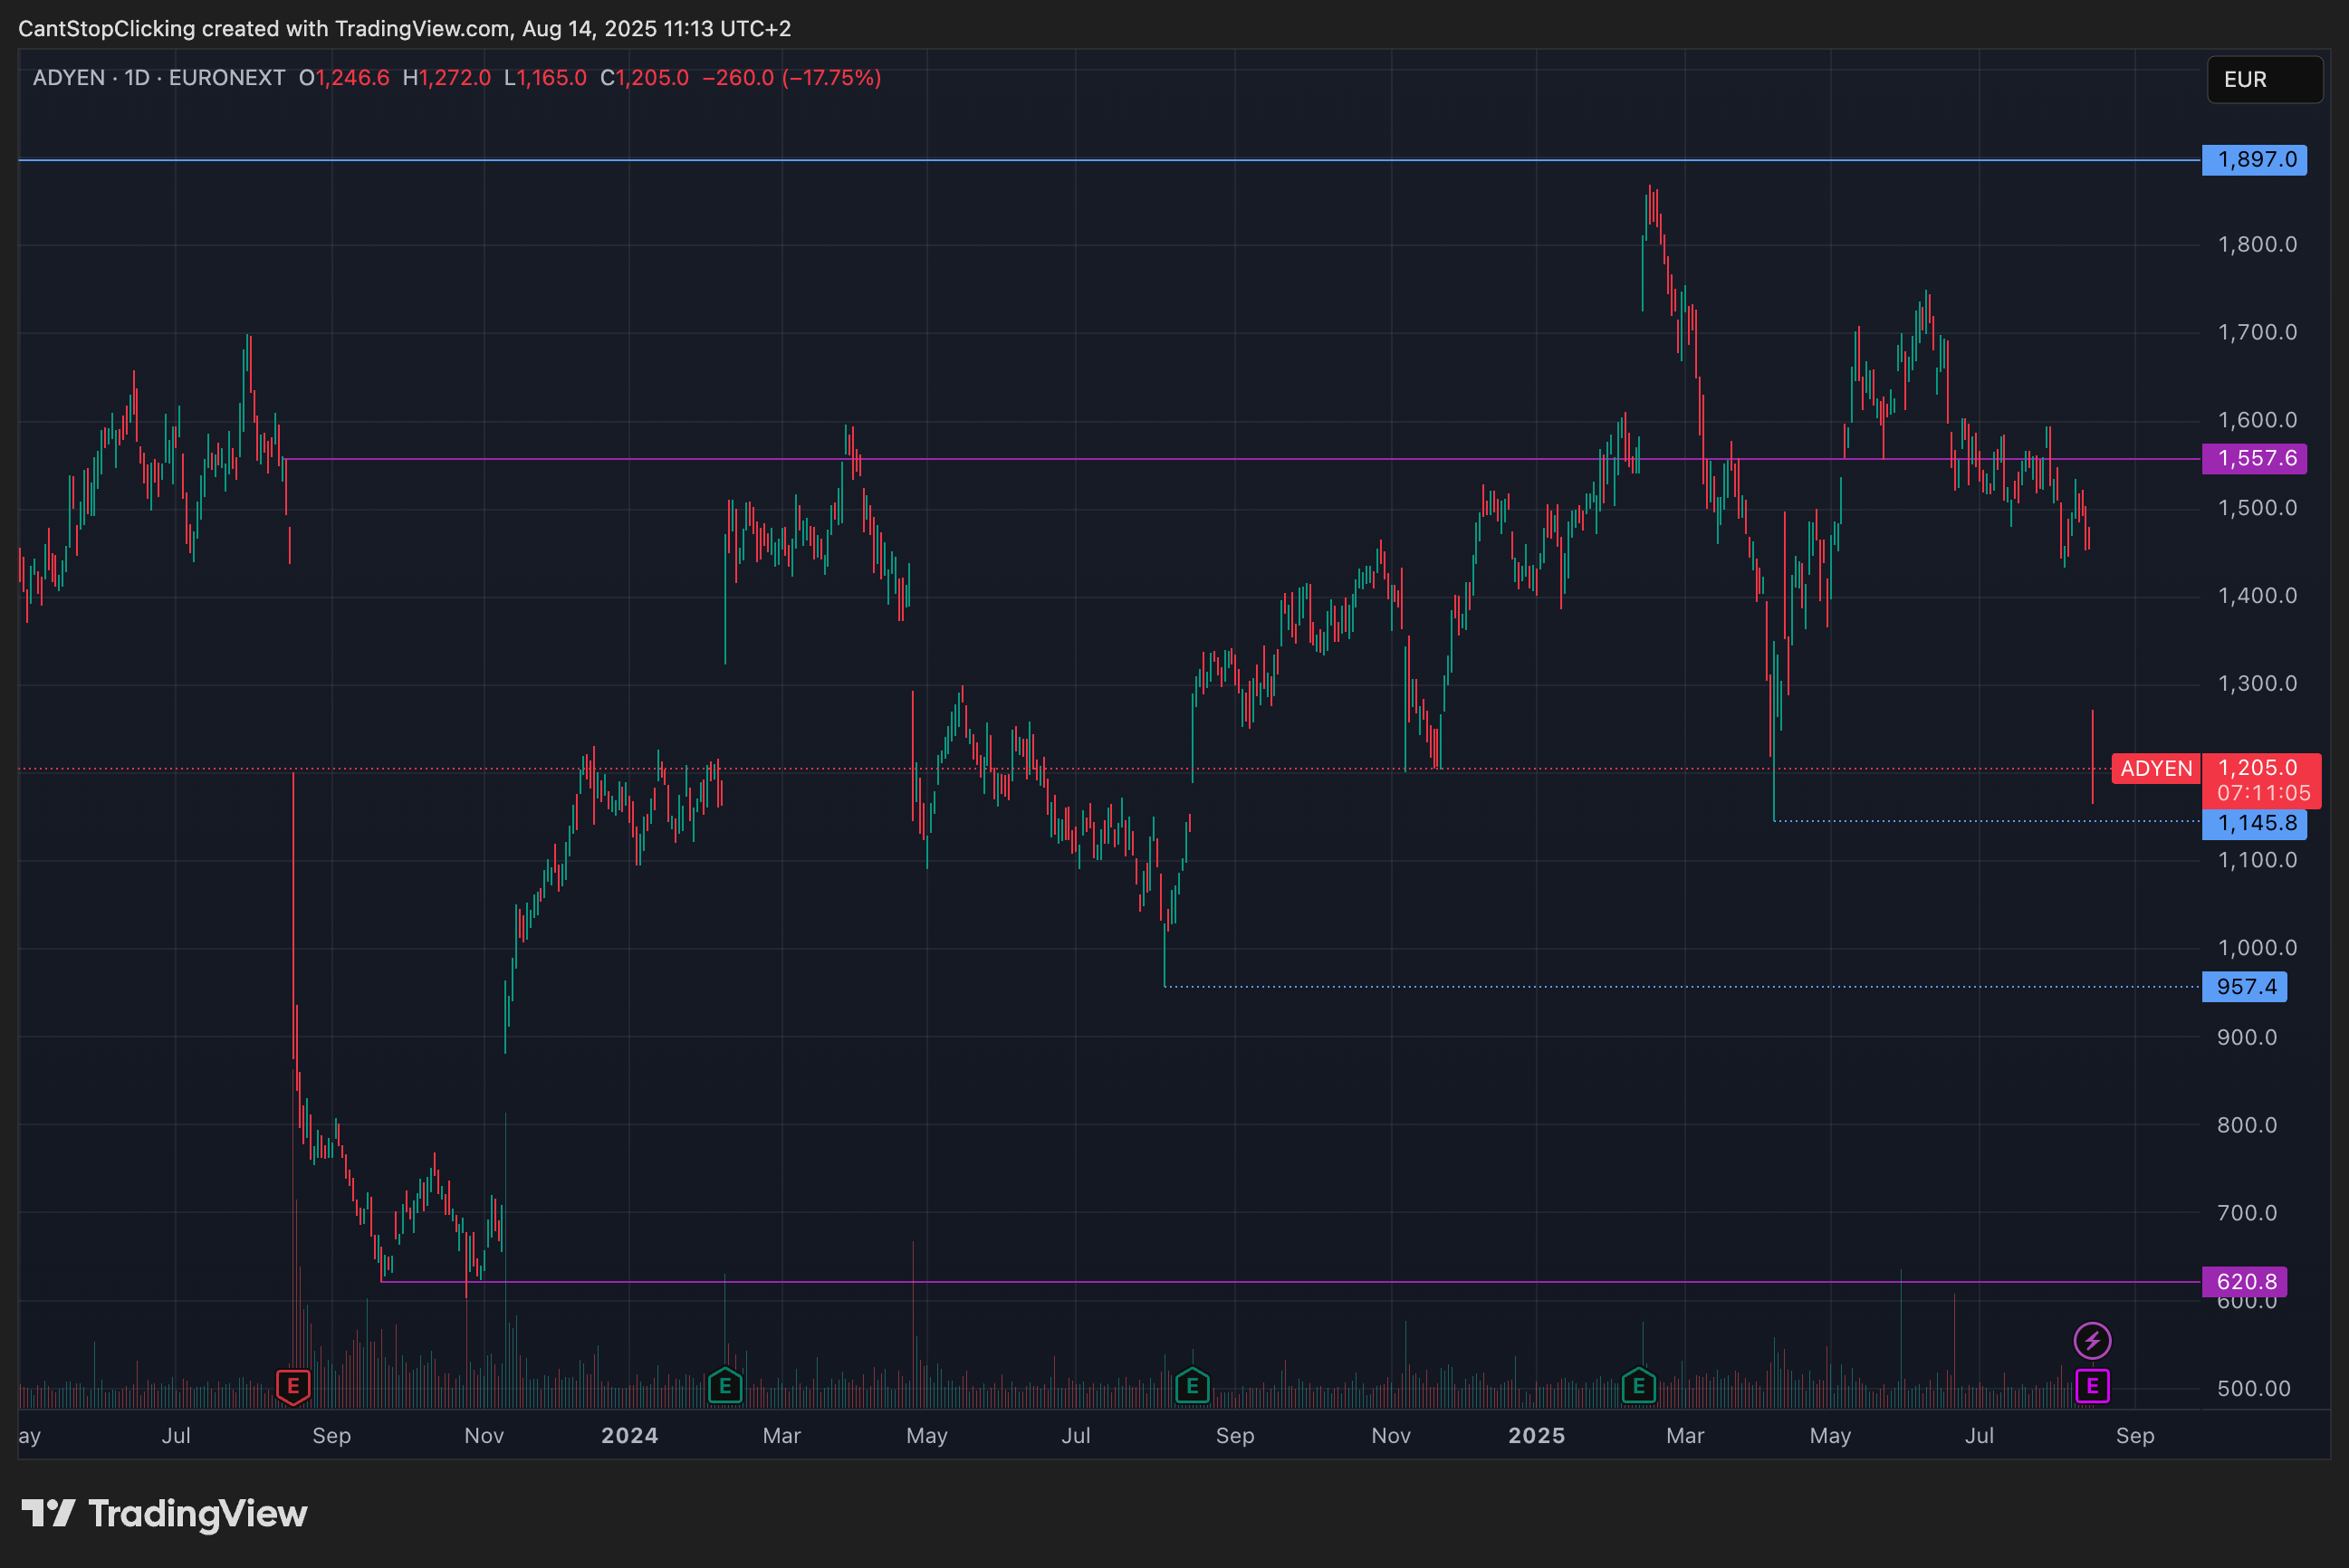
Task: Click the 2024 label on time axis
Action: pos(629,1436)
